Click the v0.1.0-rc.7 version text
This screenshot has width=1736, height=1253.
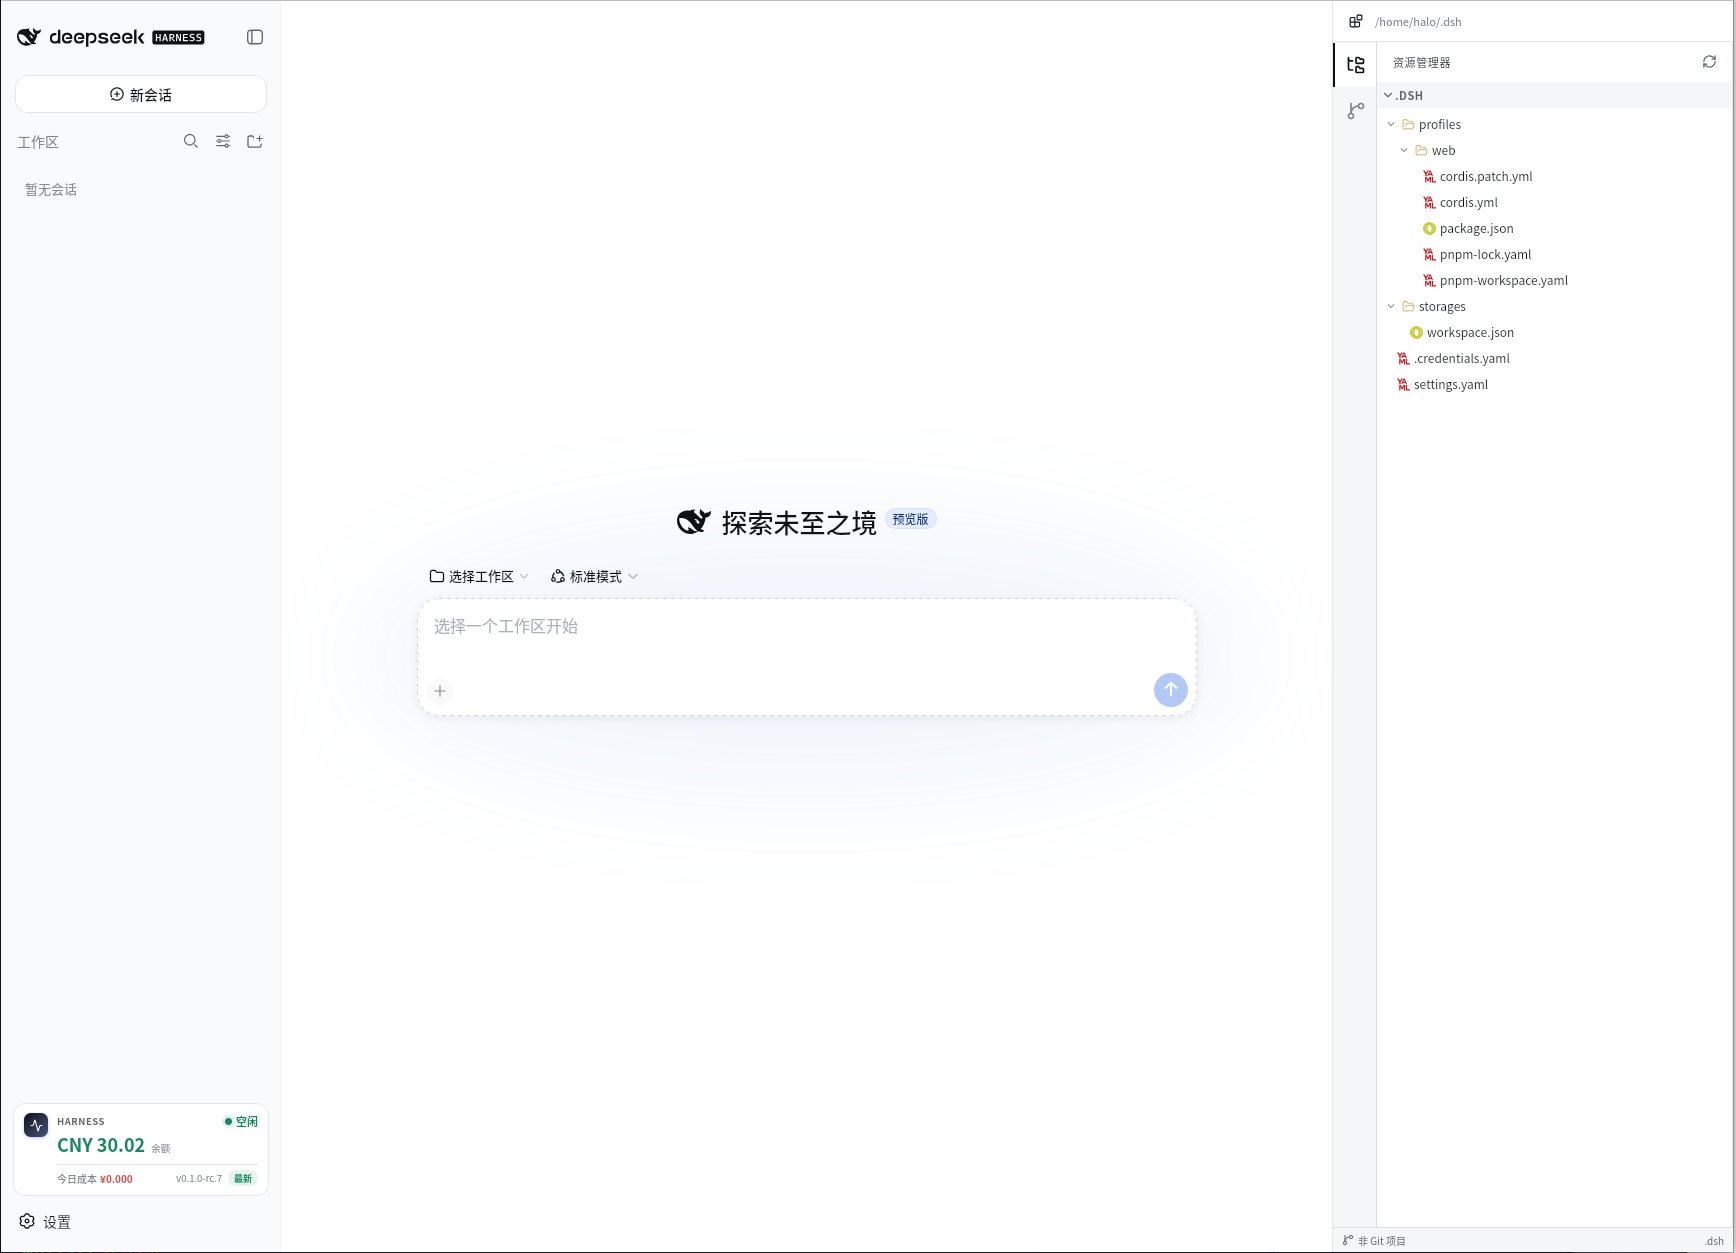click(199, 1179)
